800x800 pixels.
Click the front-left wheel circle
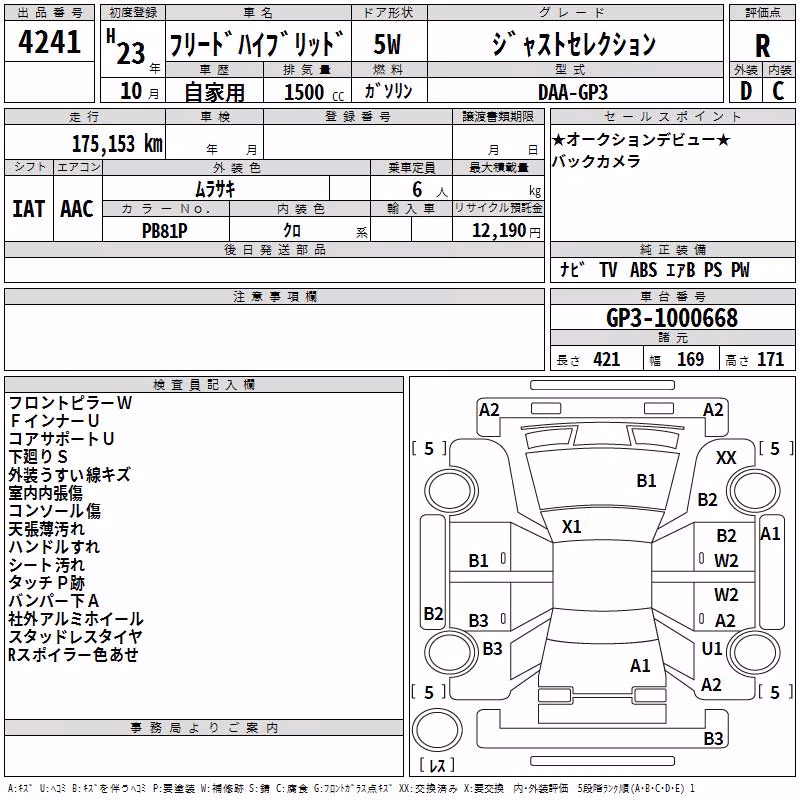pyautogui.click(x=451, y=491)
